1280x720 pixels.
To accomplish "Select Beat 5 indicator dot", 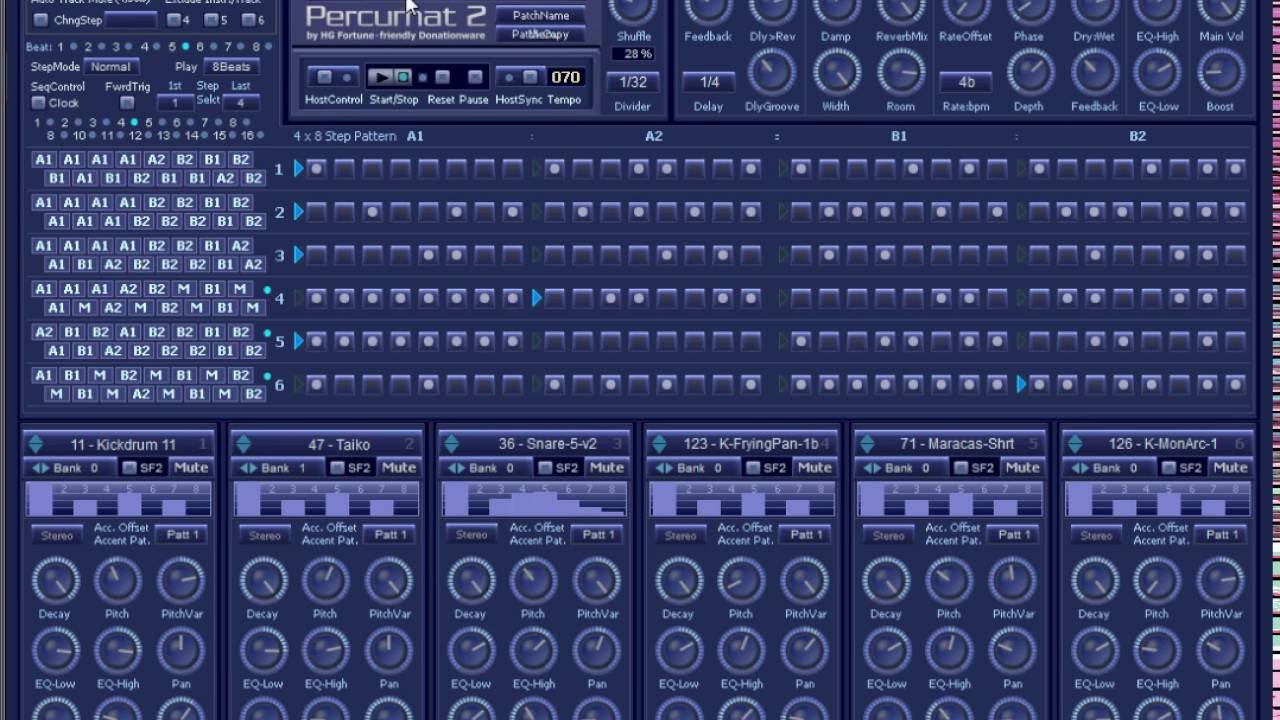I will (185, 47).
